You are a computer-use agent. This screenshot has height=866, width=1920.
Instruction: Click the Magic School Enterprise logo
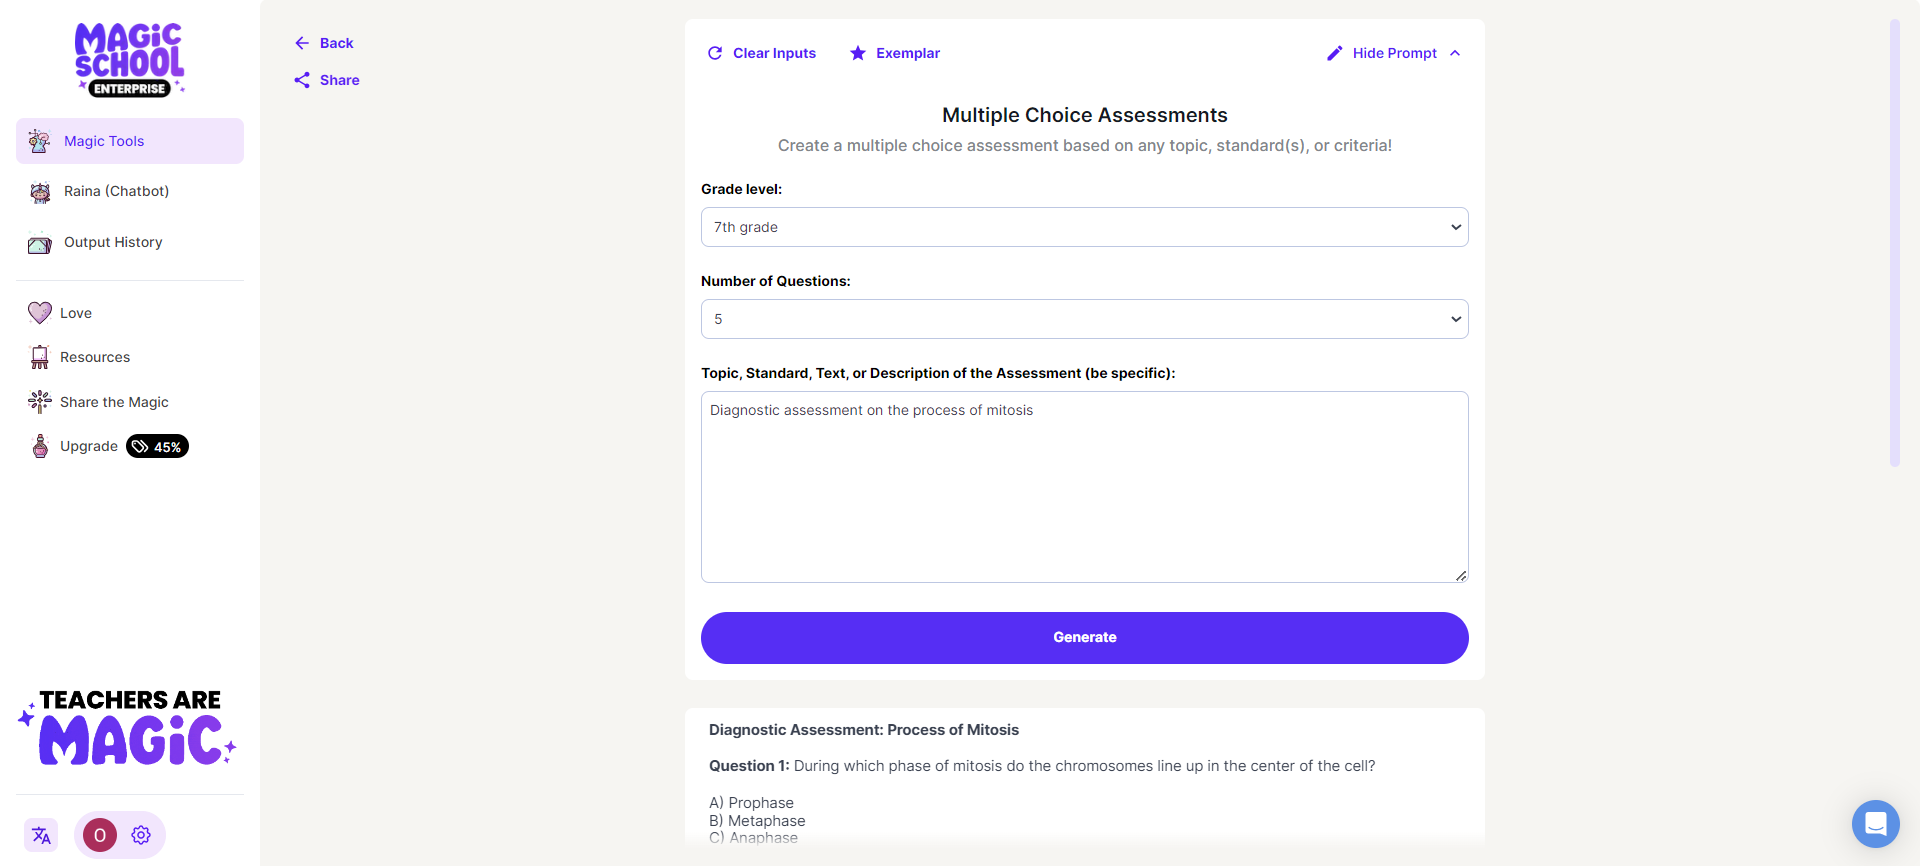(130, 59)
